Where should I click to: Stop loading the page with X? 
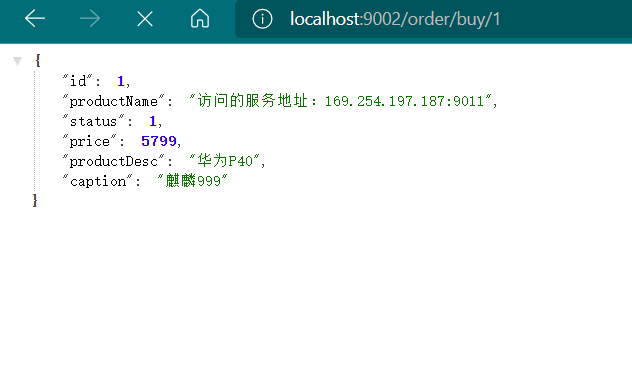(x=145, y=19)
